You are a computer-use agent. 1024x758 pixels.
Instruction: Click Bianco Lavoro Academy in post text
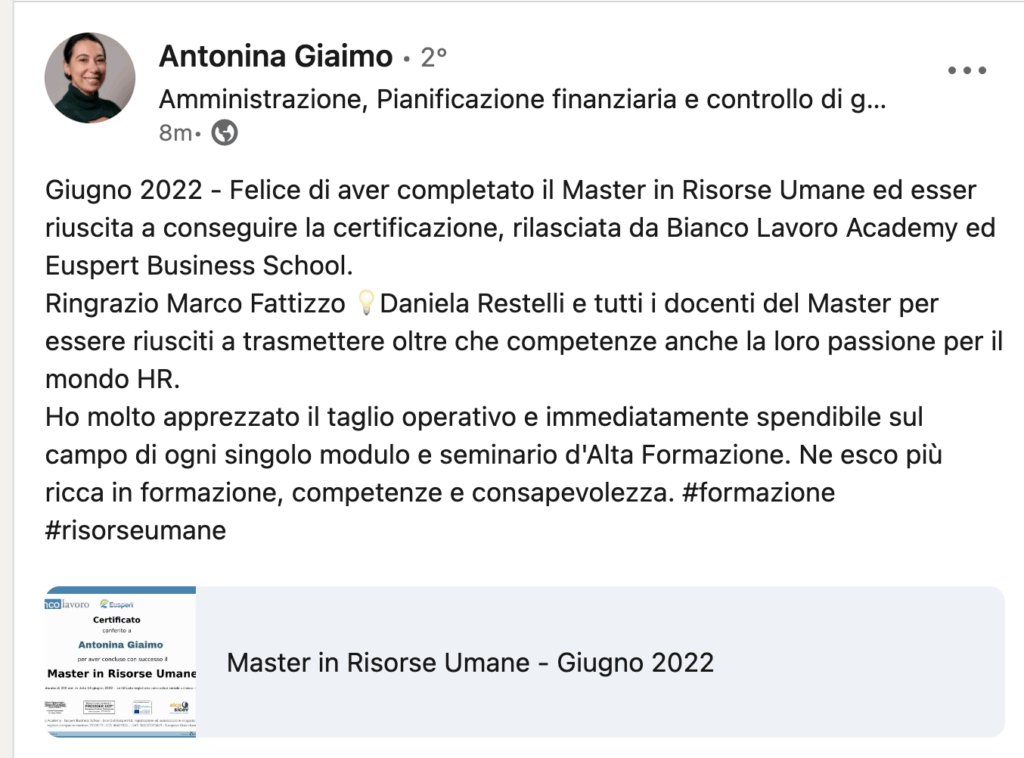tap(829, 226)
